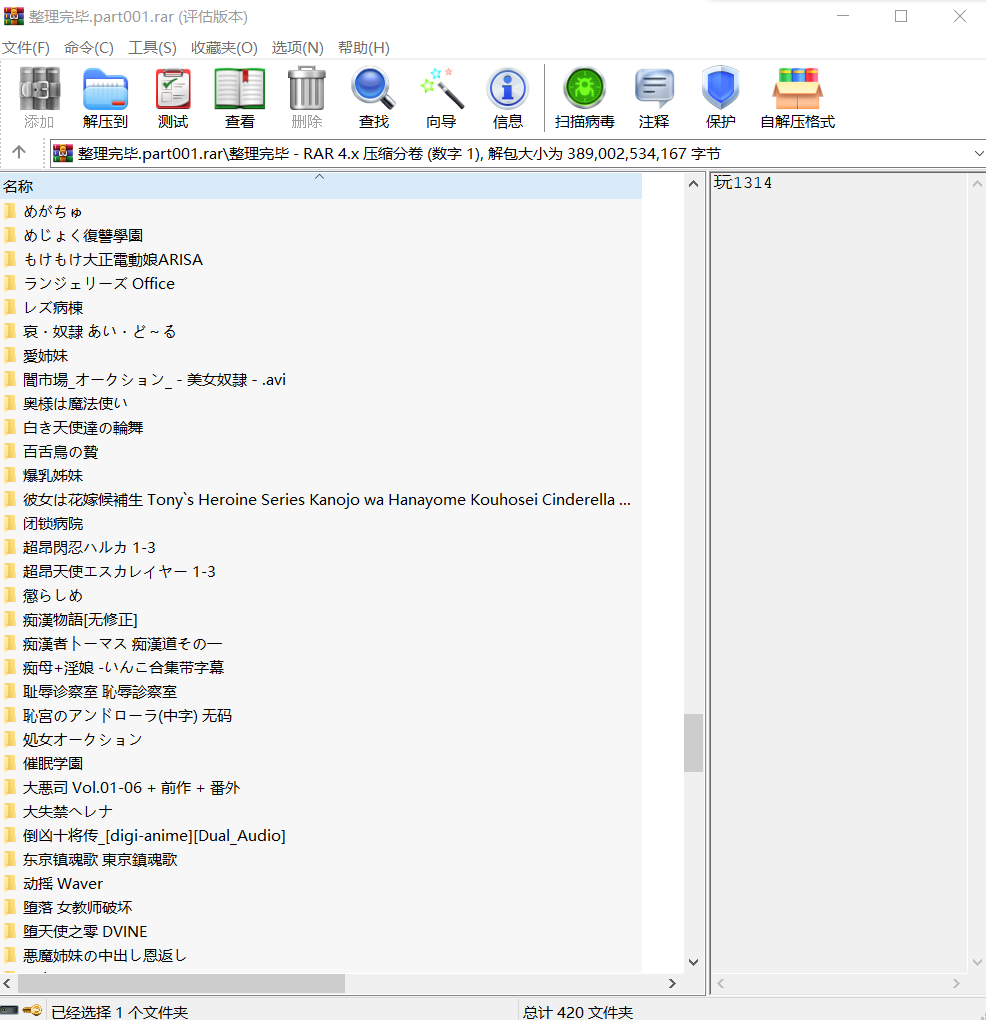Viewport: 986px width, 1020px height.
Task: Click the password key icon in status bar
Action: pyautogui.click(x=33, y=1010)
